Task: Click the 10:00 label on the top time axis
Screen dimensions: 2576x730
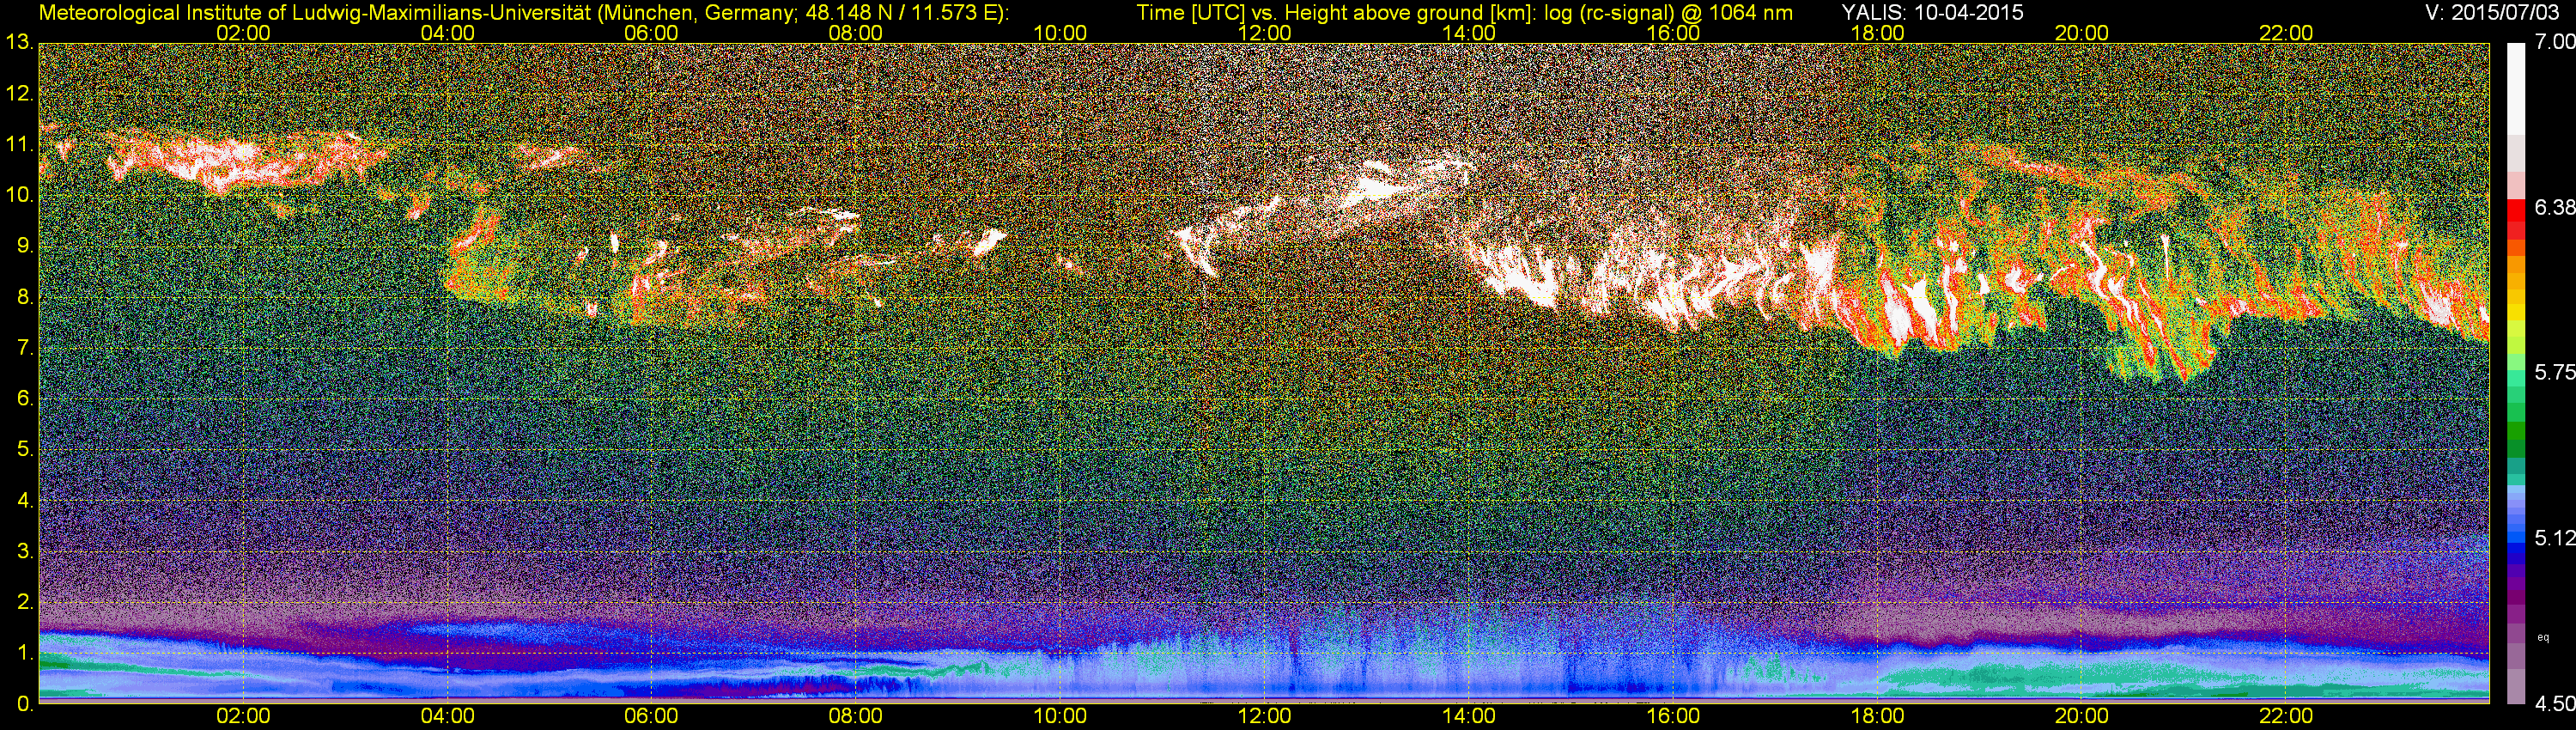Action: pos(1060,33)
